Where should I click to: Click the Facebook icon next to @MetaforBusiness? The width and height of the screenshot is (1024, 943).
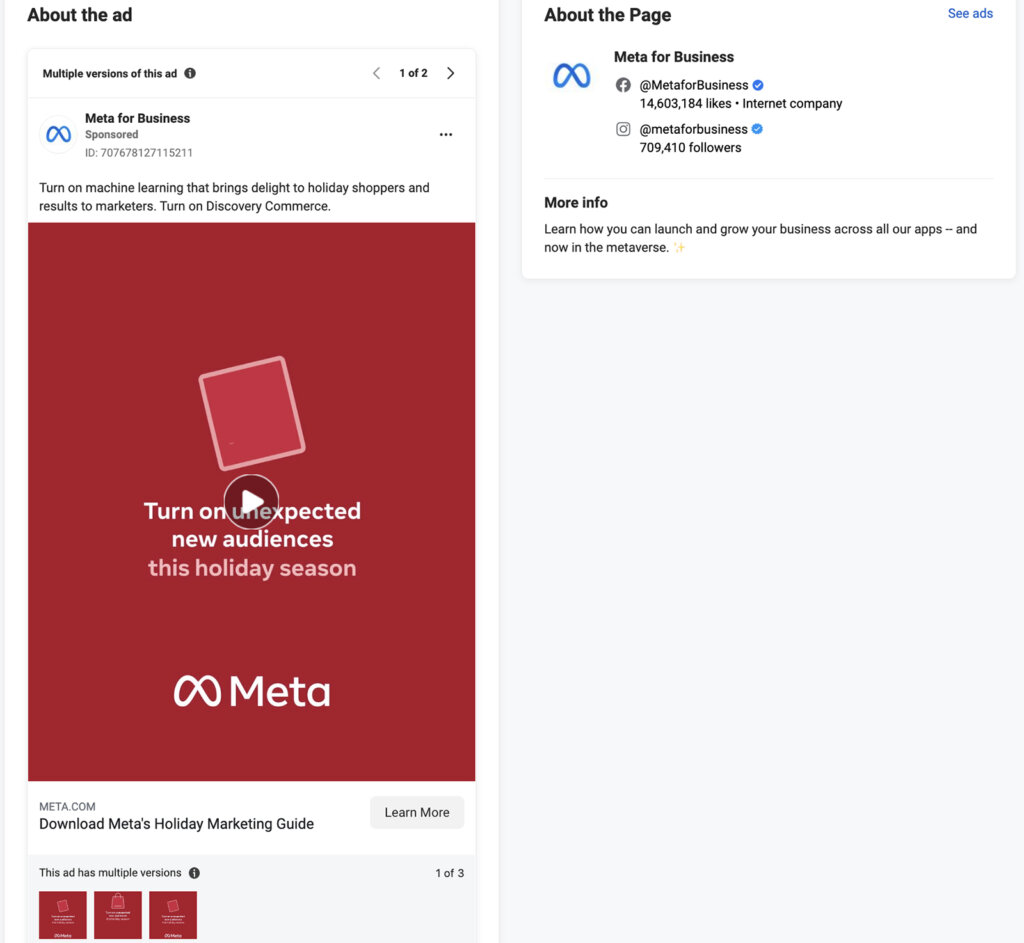pos(623,85)
